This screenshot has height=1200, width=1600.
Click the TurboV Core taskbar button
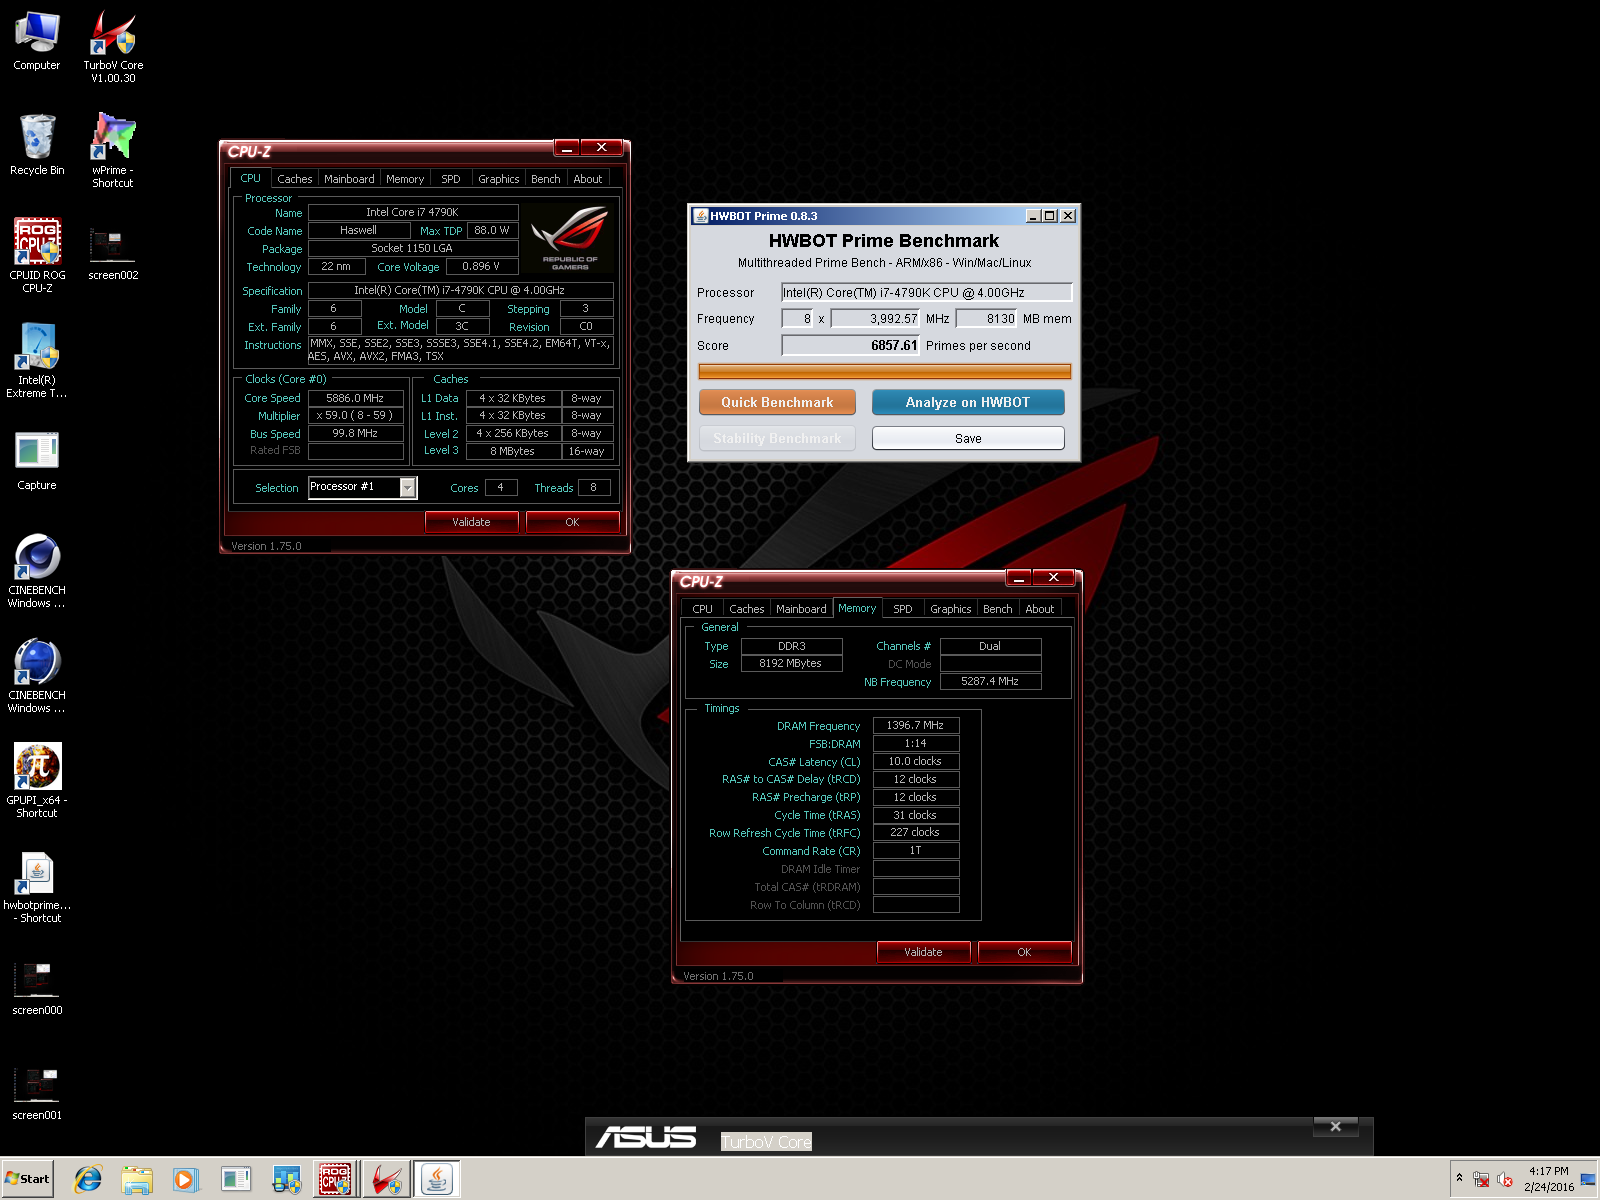386,1180
